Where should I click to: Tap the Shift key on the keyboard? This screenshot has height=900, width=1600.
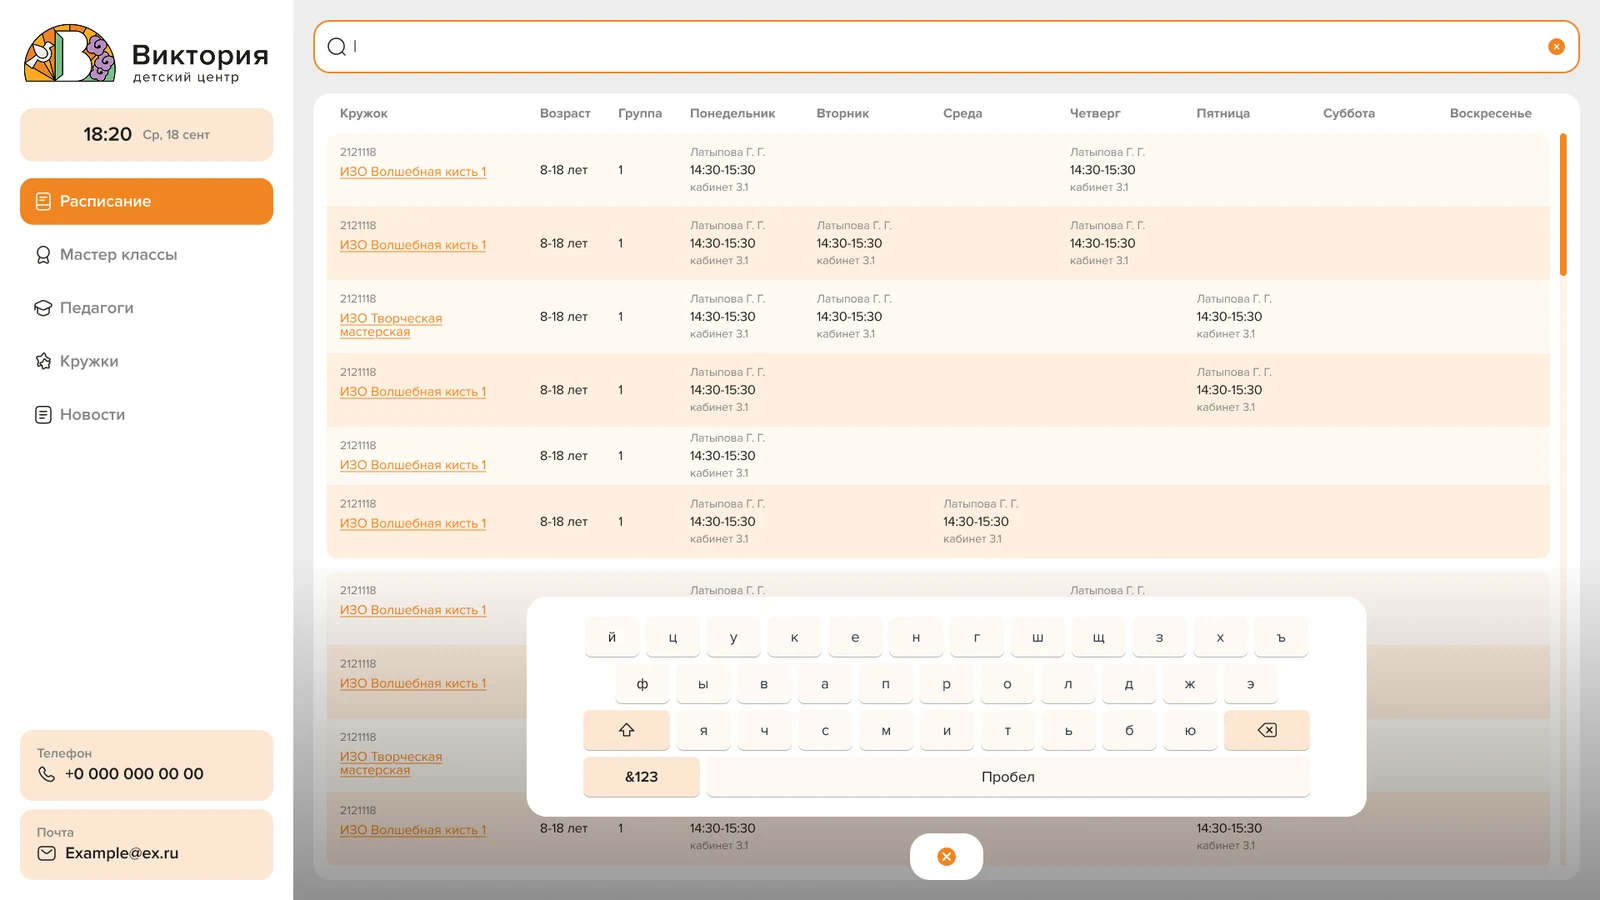point(626,730)
